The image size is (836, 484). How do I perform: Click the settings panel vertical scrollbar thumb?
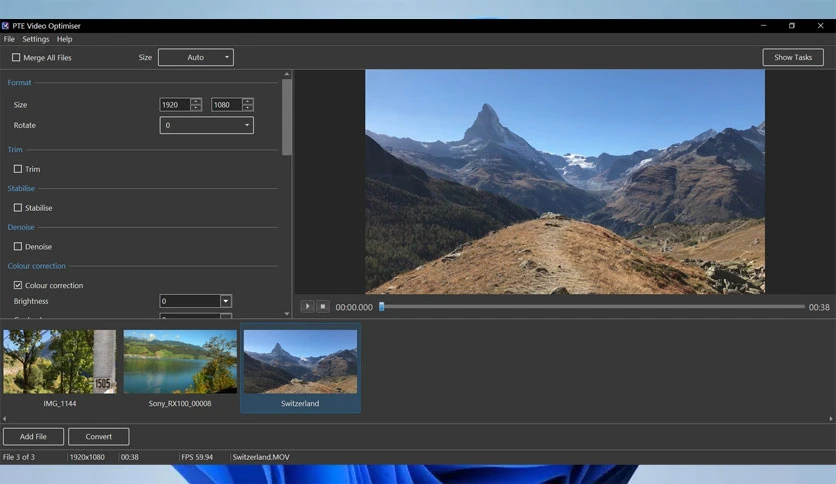287,117
